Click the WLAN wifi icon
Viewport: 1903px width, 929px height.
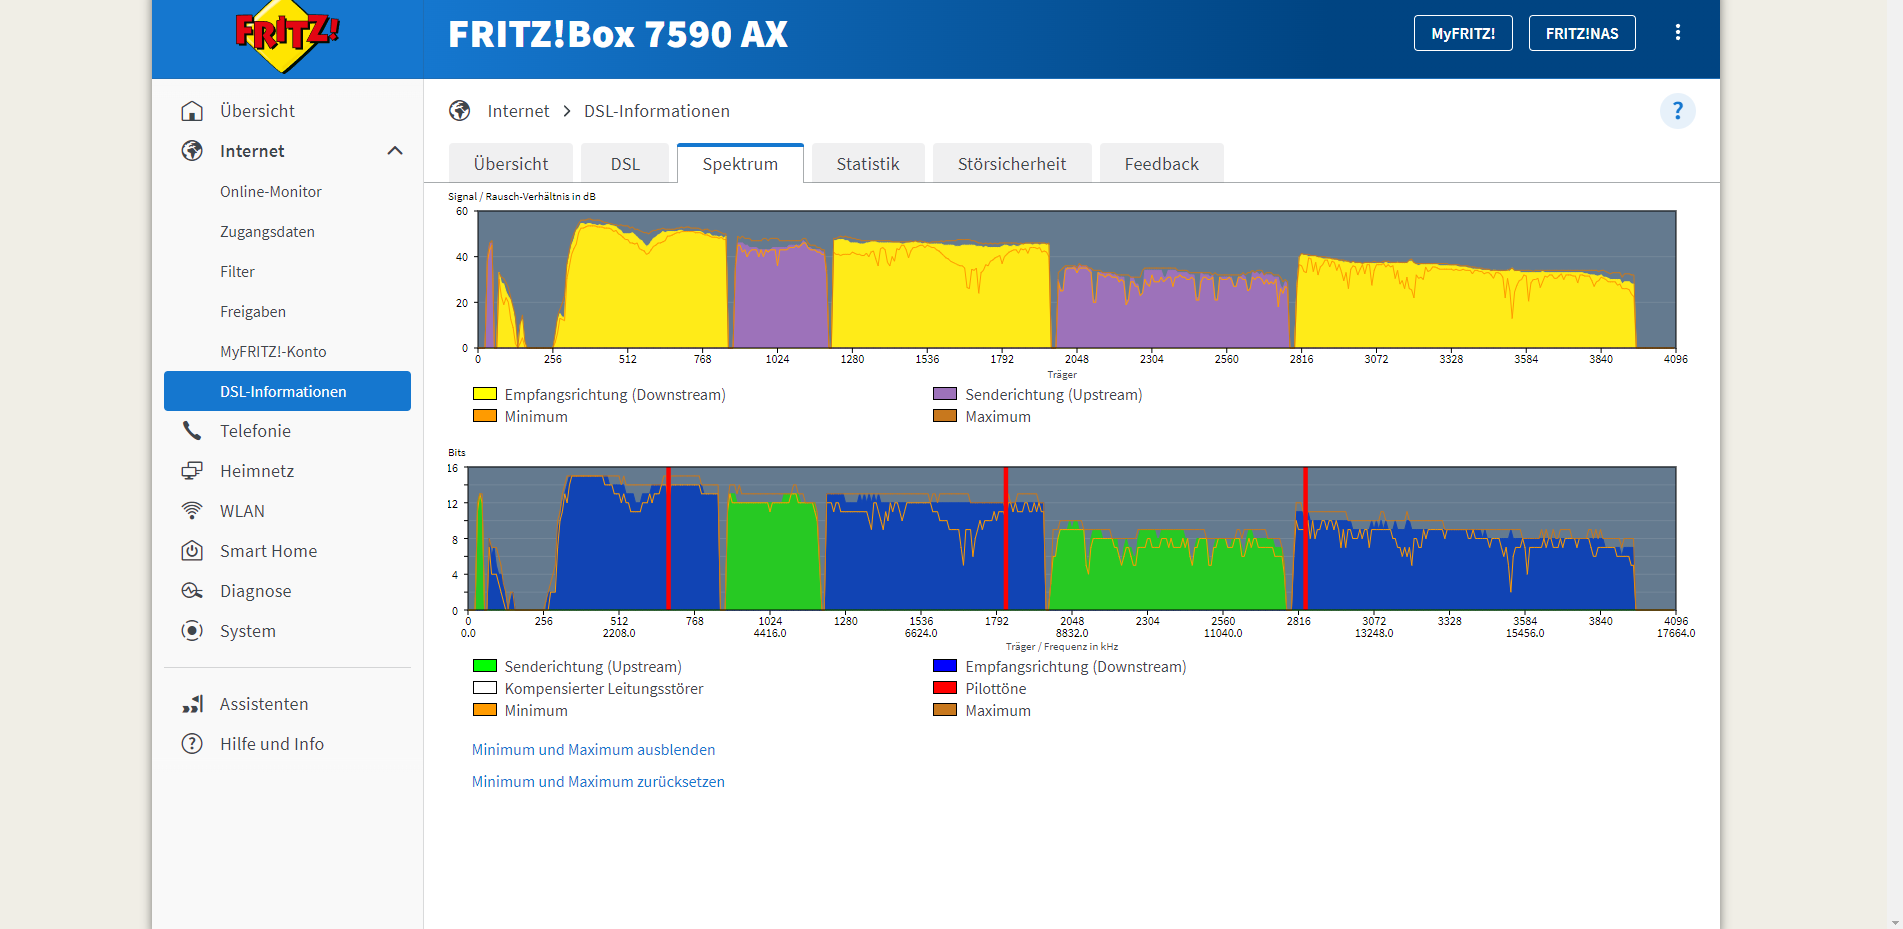point(192,511)
